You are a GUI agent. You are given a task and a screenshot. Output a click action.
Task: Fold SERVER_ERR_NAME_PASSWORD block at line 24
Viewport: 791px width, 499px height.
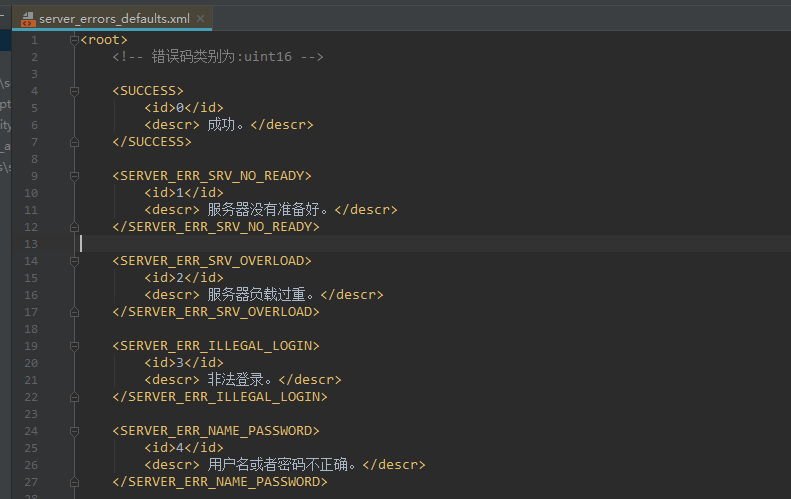click(x=74, y=431)
